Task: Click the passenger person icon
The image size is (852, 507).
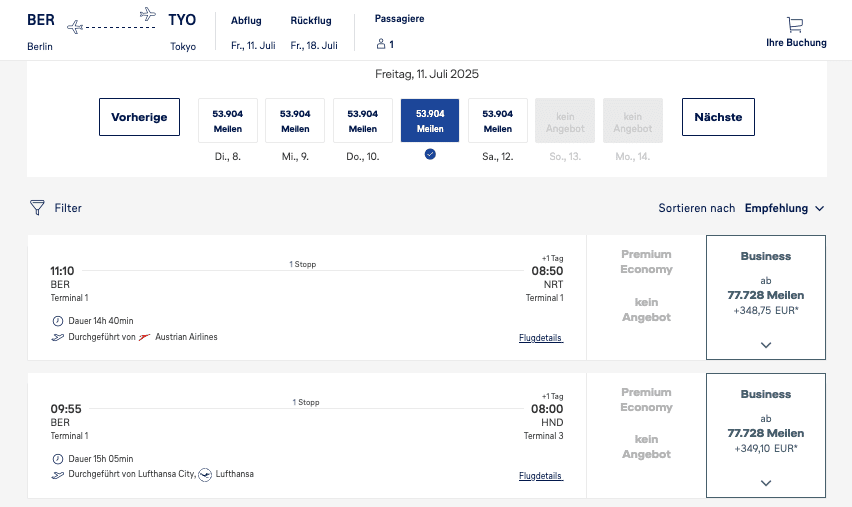Action: click(x=380, y=44)
